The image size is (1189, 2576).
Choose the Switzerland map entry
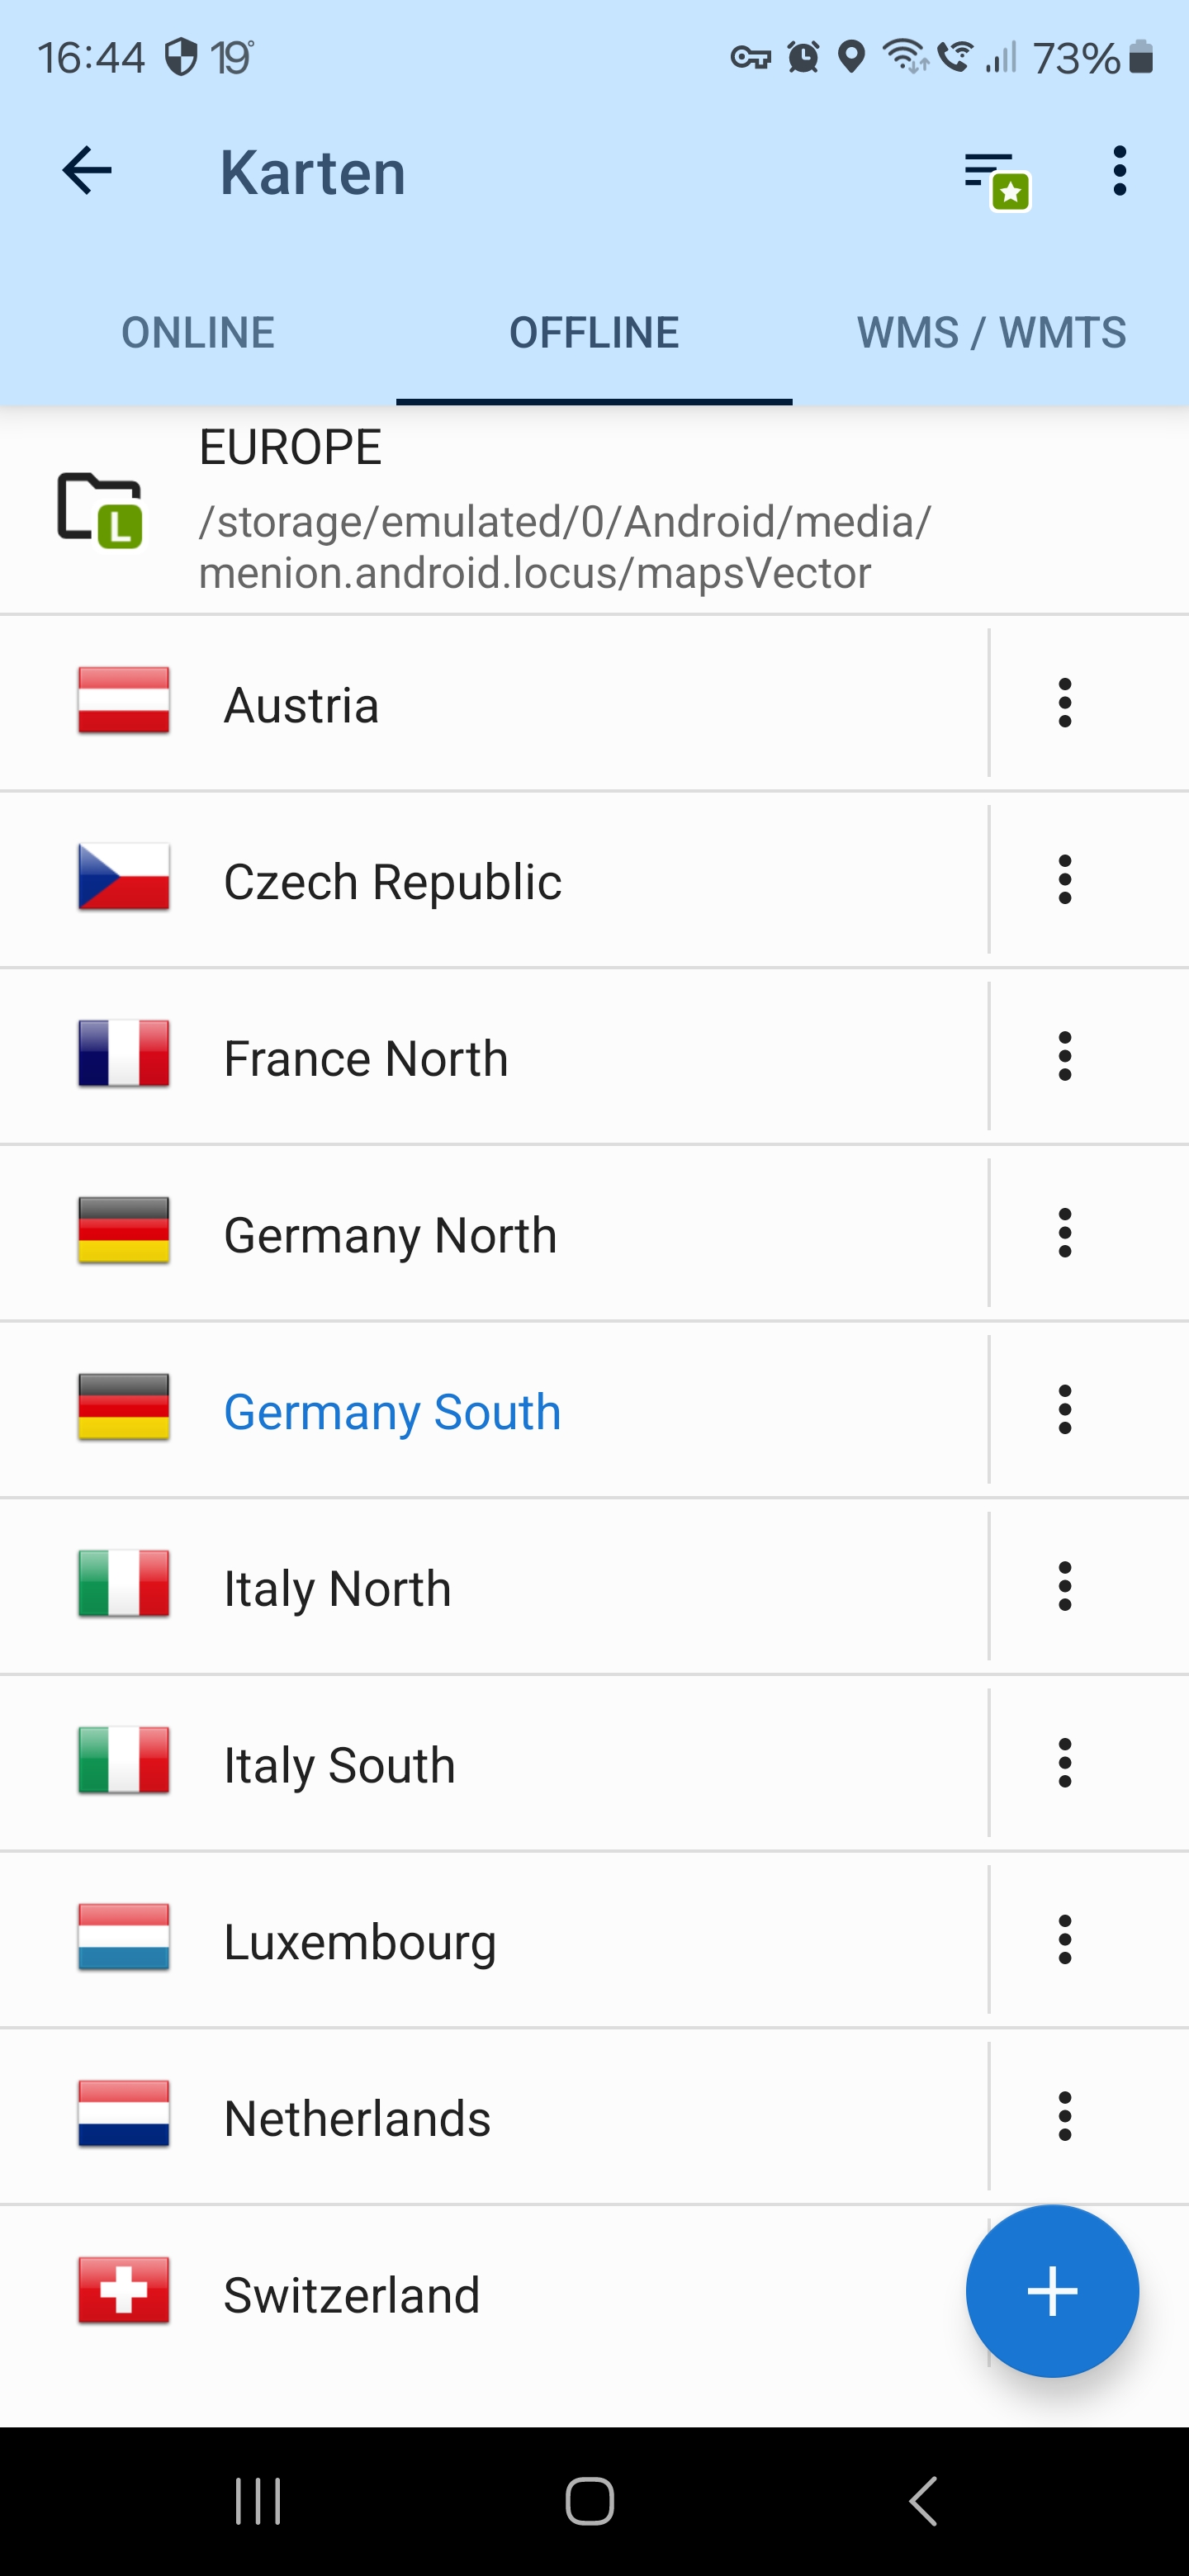tap(352, 2295)
